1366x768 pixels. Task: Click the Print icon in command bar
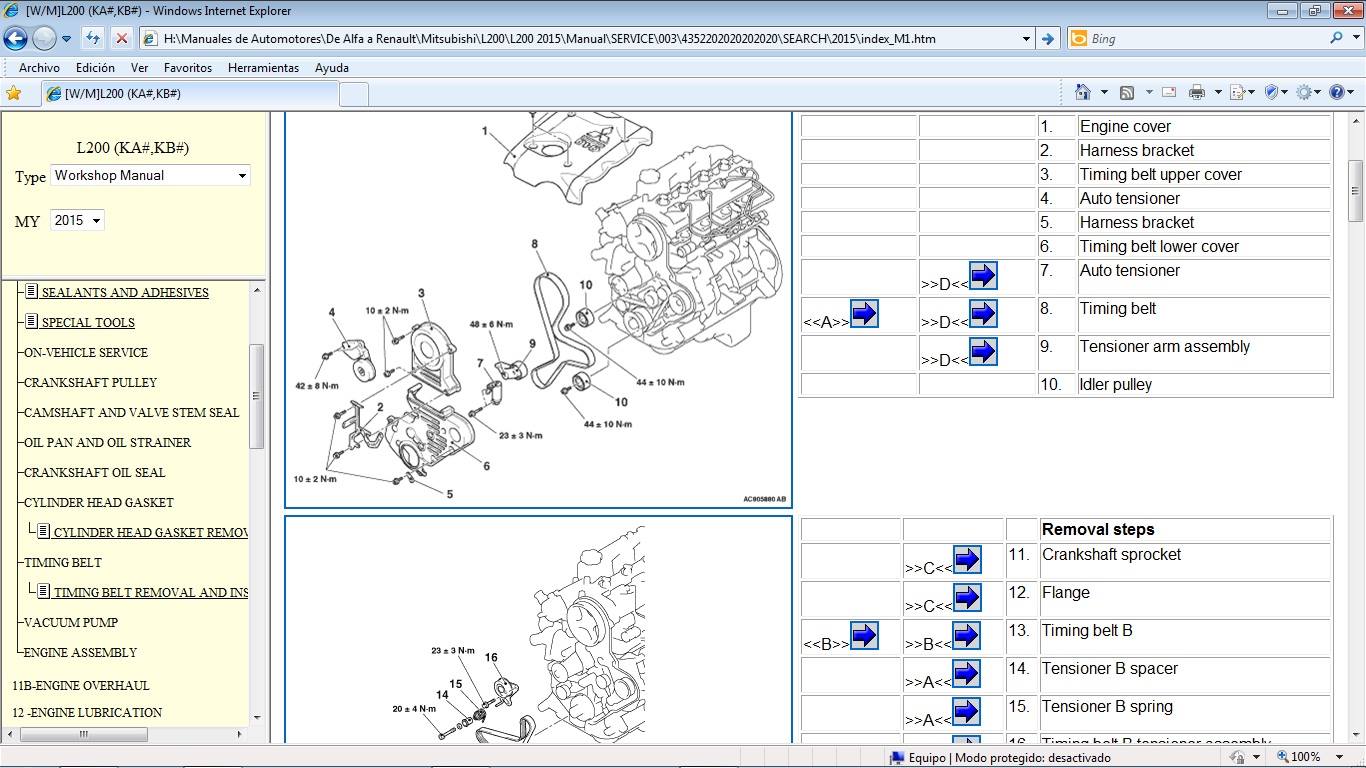click(x=1196, y=92)
